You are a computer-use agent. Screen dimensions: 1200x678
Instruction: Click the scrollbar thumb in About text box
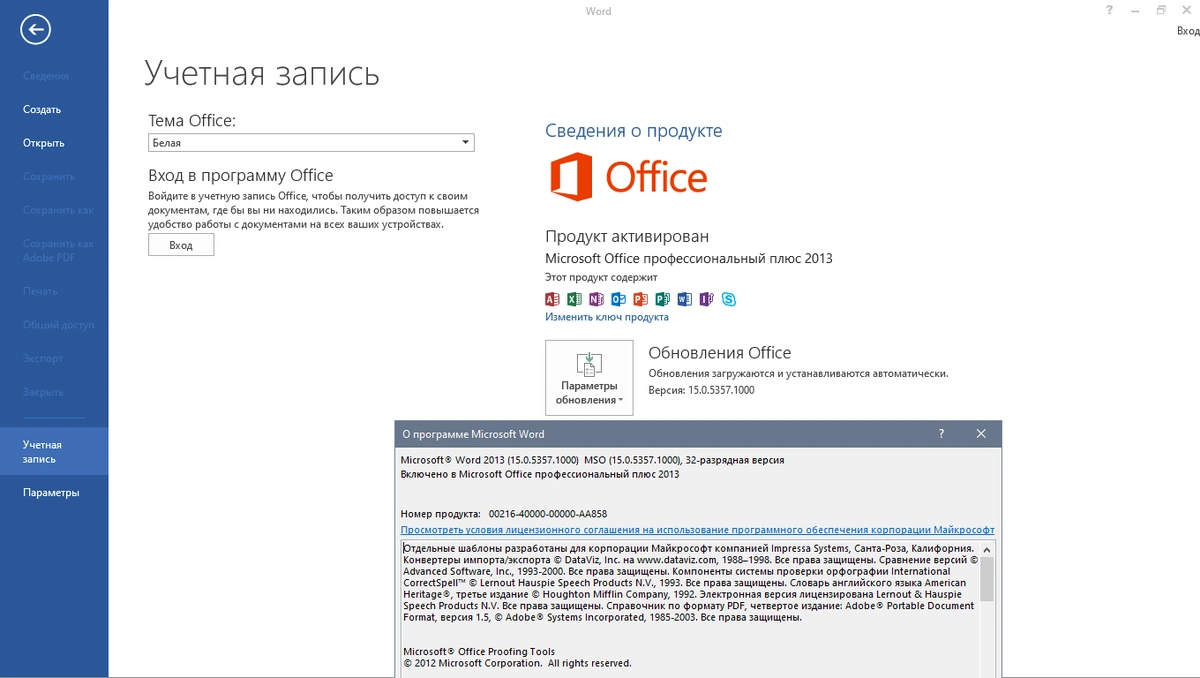click(987, 580)
